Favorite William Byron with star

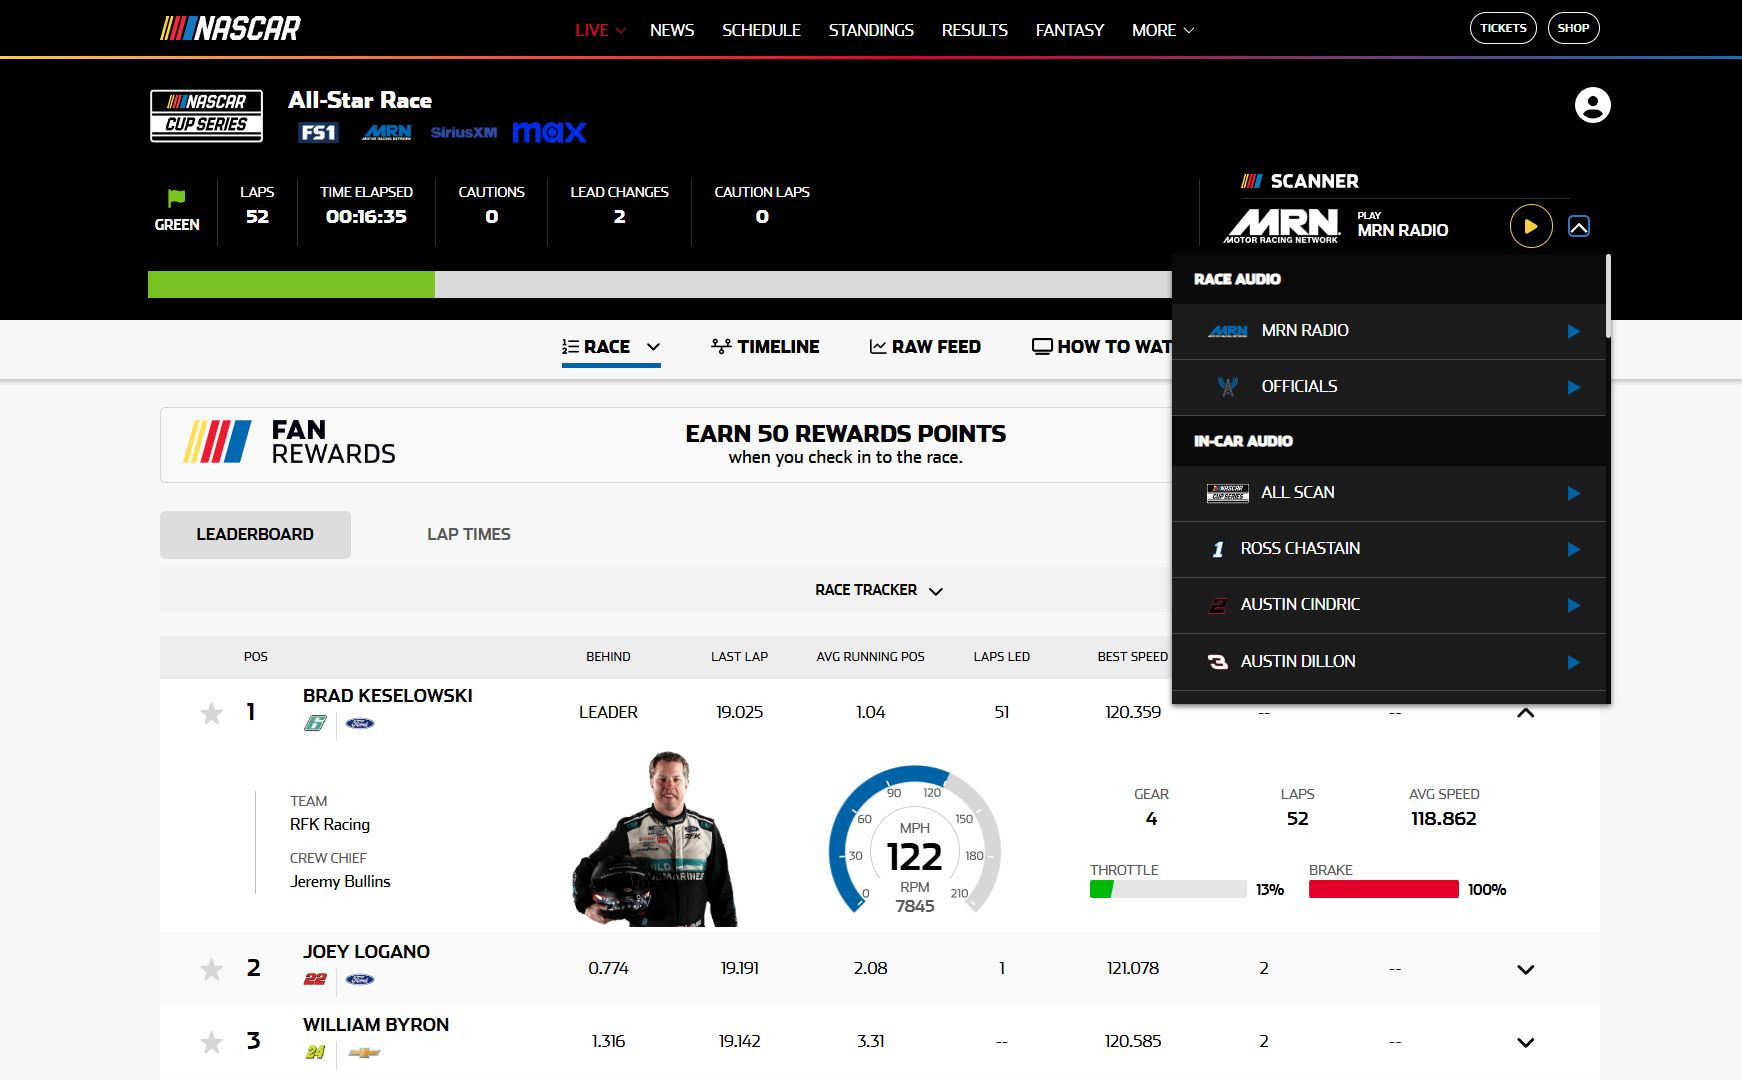tap(211, 1042)
